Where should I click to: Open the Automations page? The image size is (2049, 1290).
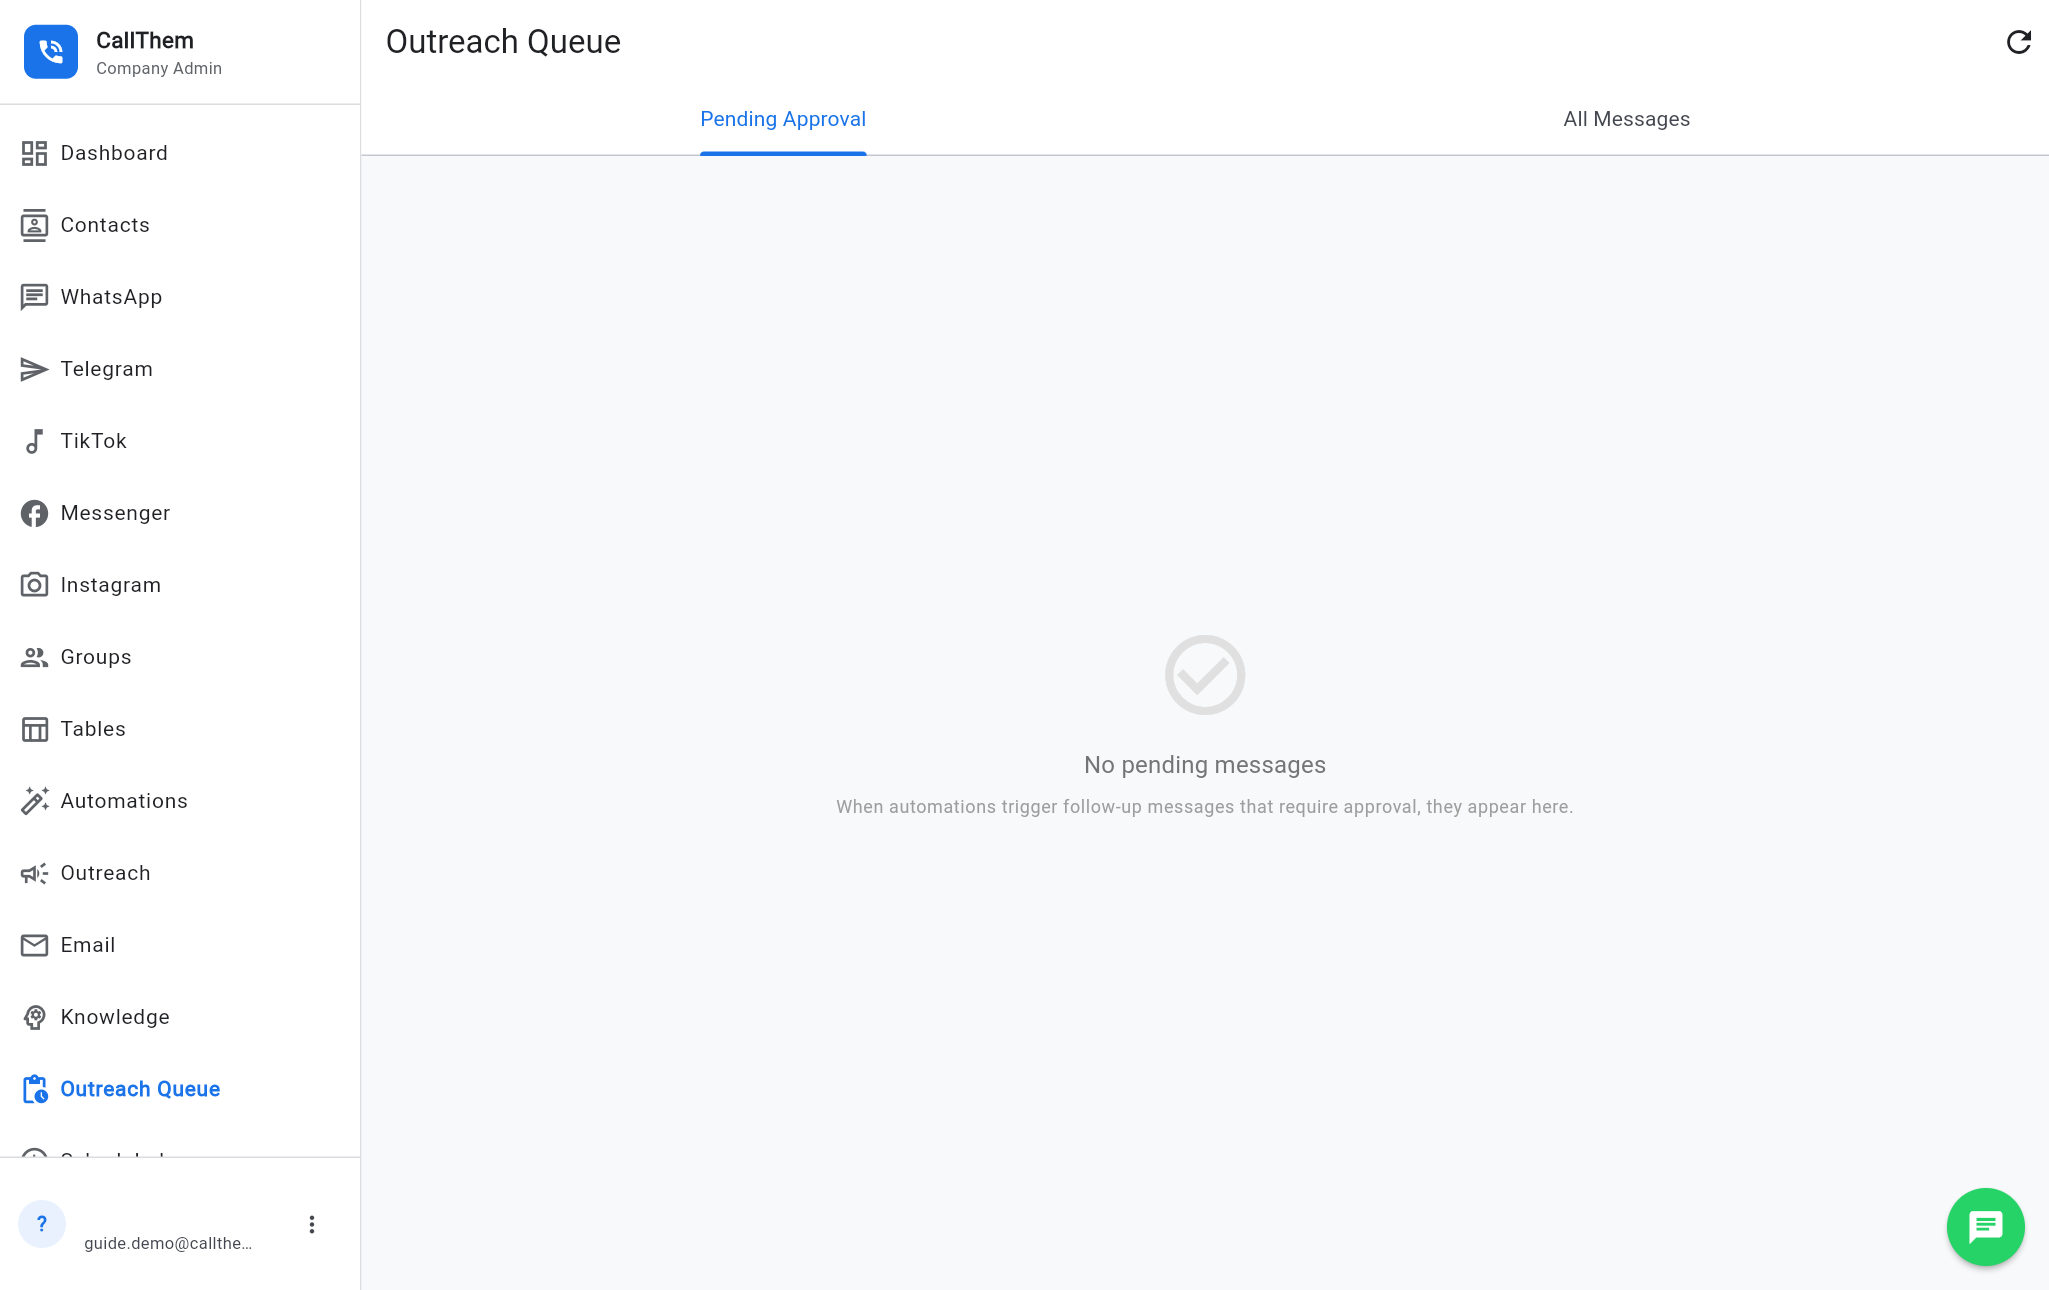(x=180, y=801)
